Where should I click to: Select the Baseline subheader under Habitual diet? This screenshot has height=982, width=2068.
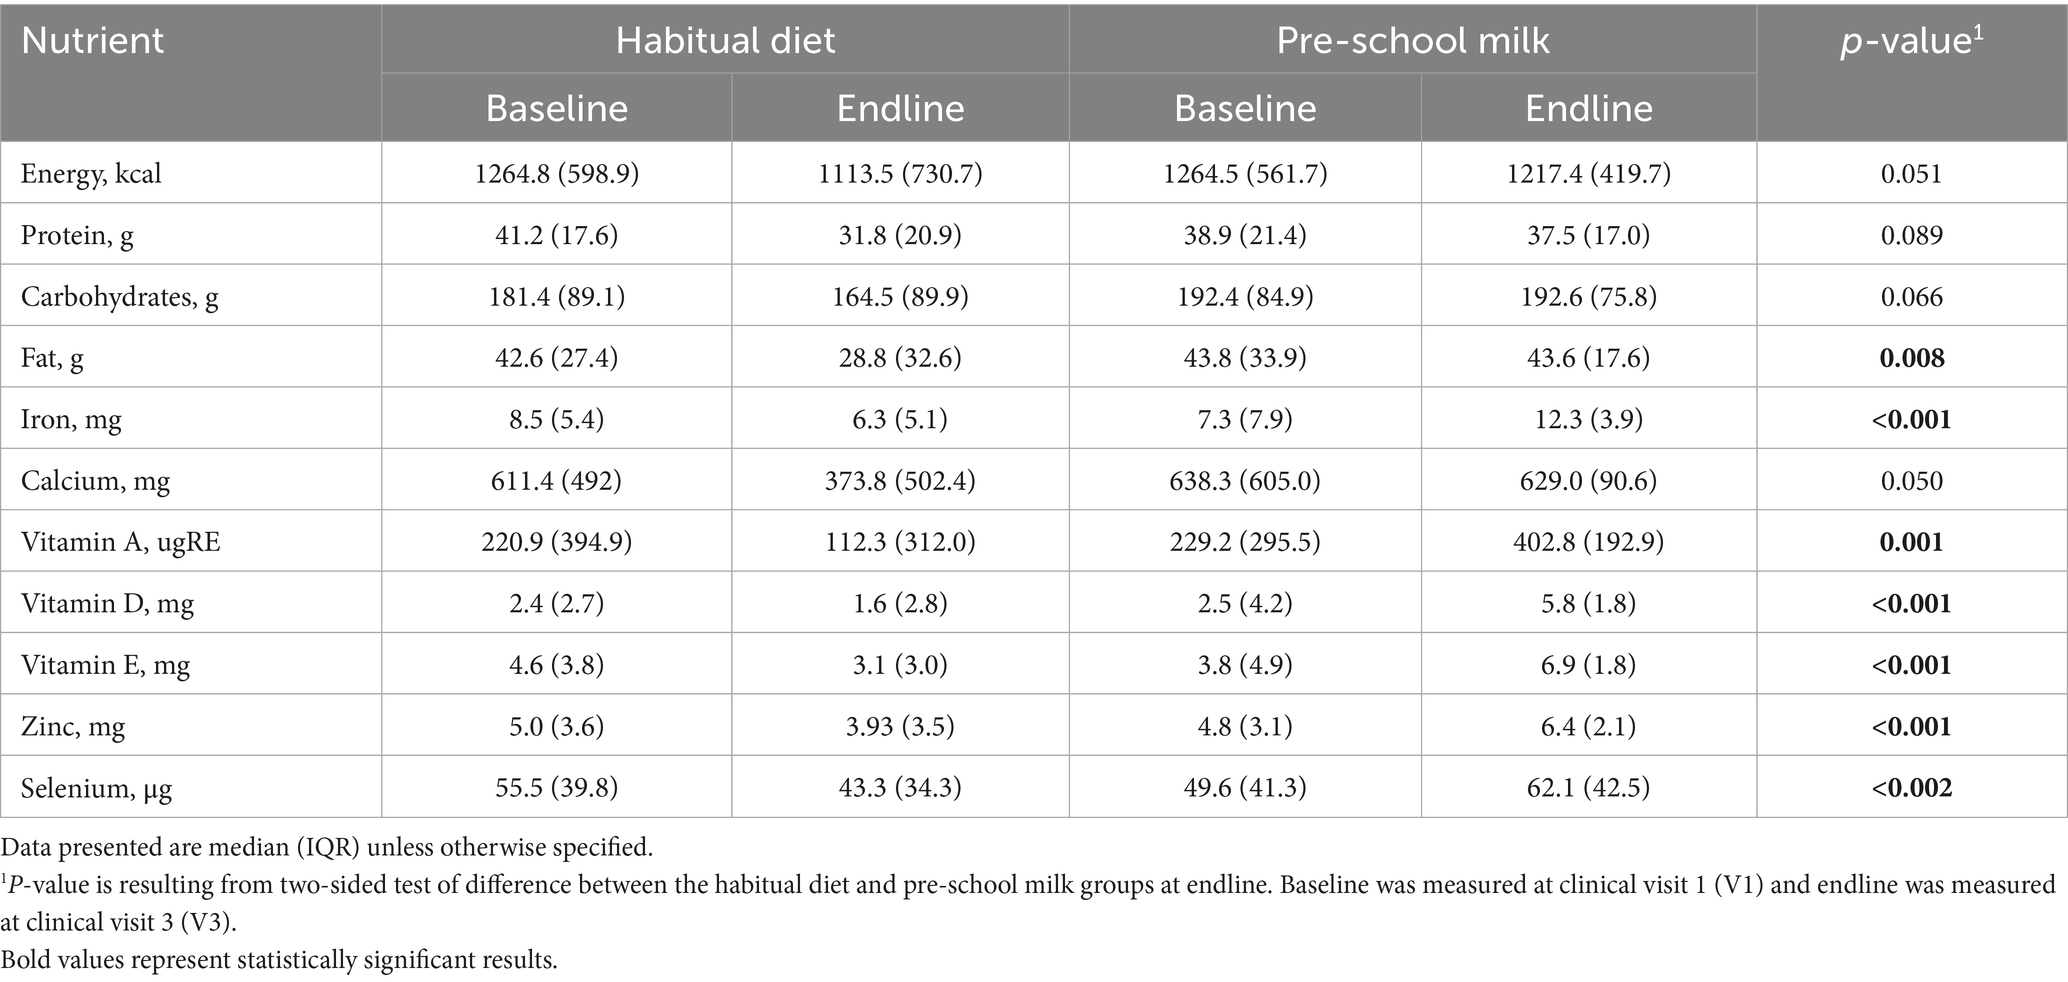pos(556,108)
